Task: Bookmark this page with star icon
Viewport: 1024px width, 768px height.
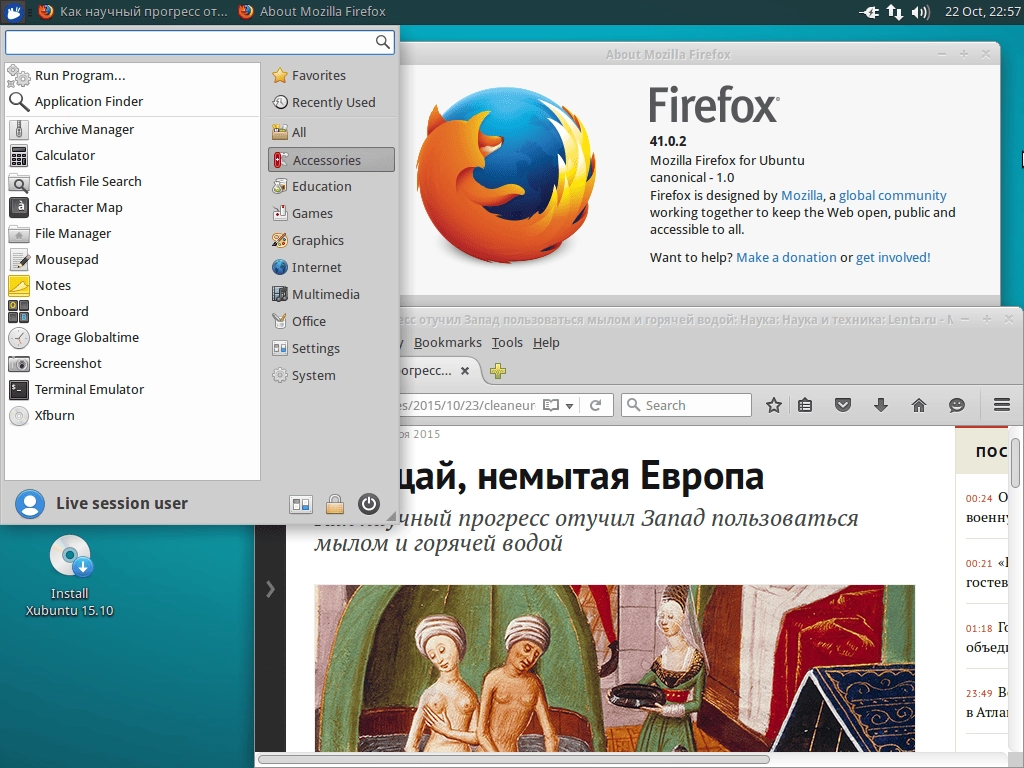Action: point(774,406)
